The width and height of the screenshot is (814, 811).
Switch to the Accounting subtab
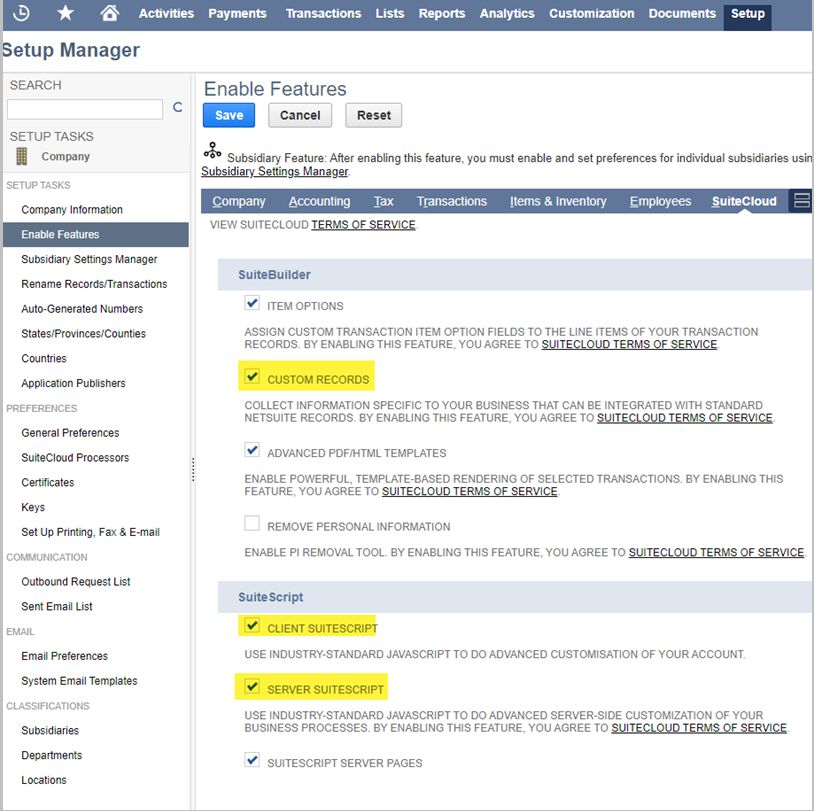coord(319,201)
